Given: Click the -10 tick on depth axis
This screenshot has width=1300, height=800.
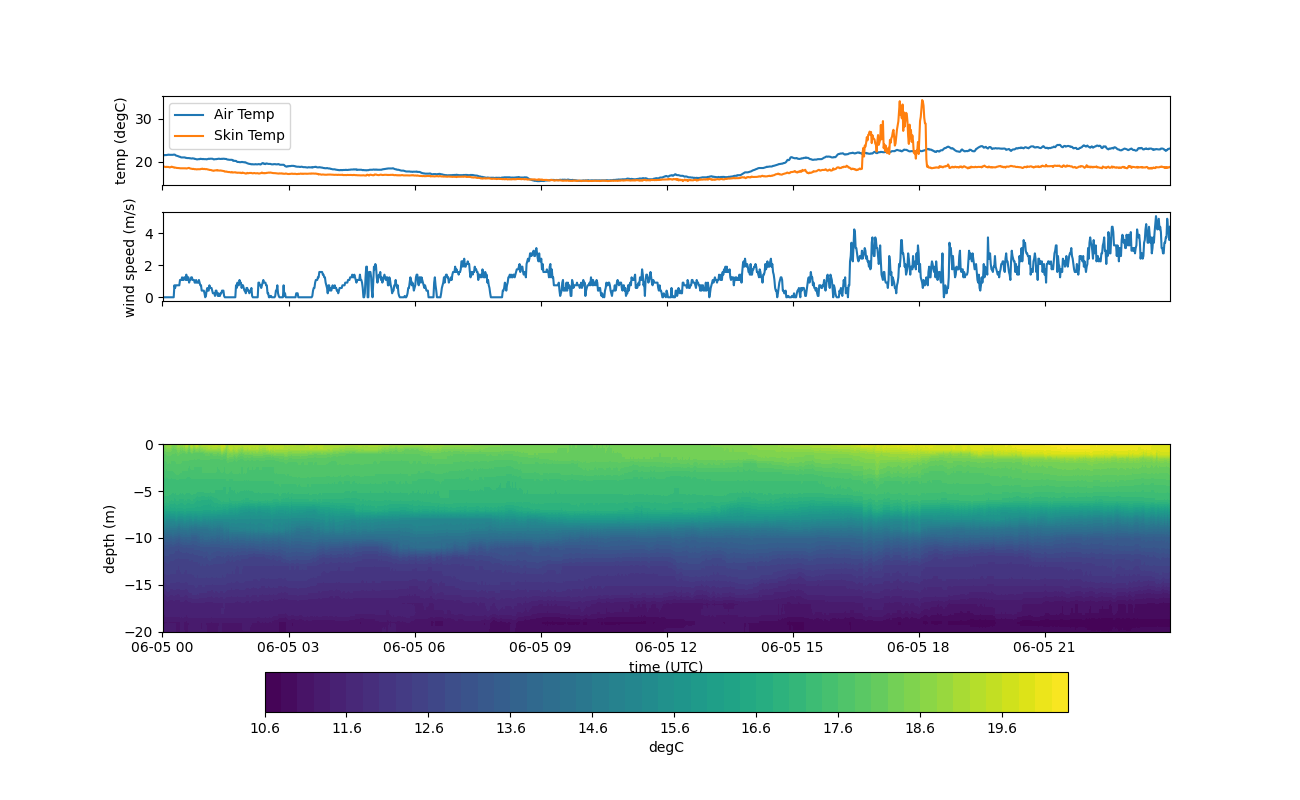Looking at the screenshot, I should pyautogui.click(x=139, y=538).
